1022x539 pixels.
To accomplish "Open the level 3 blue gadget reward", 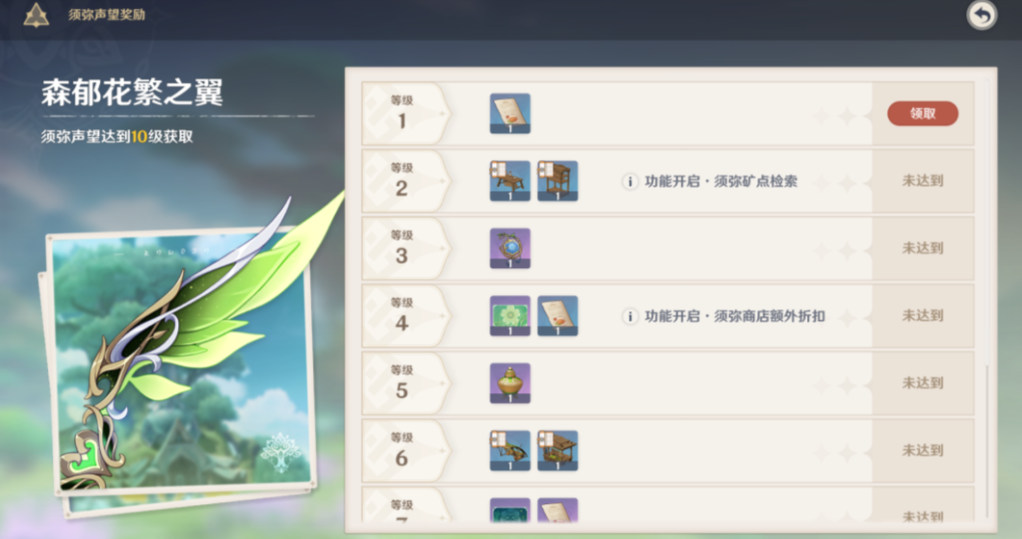I will [510, 248].
